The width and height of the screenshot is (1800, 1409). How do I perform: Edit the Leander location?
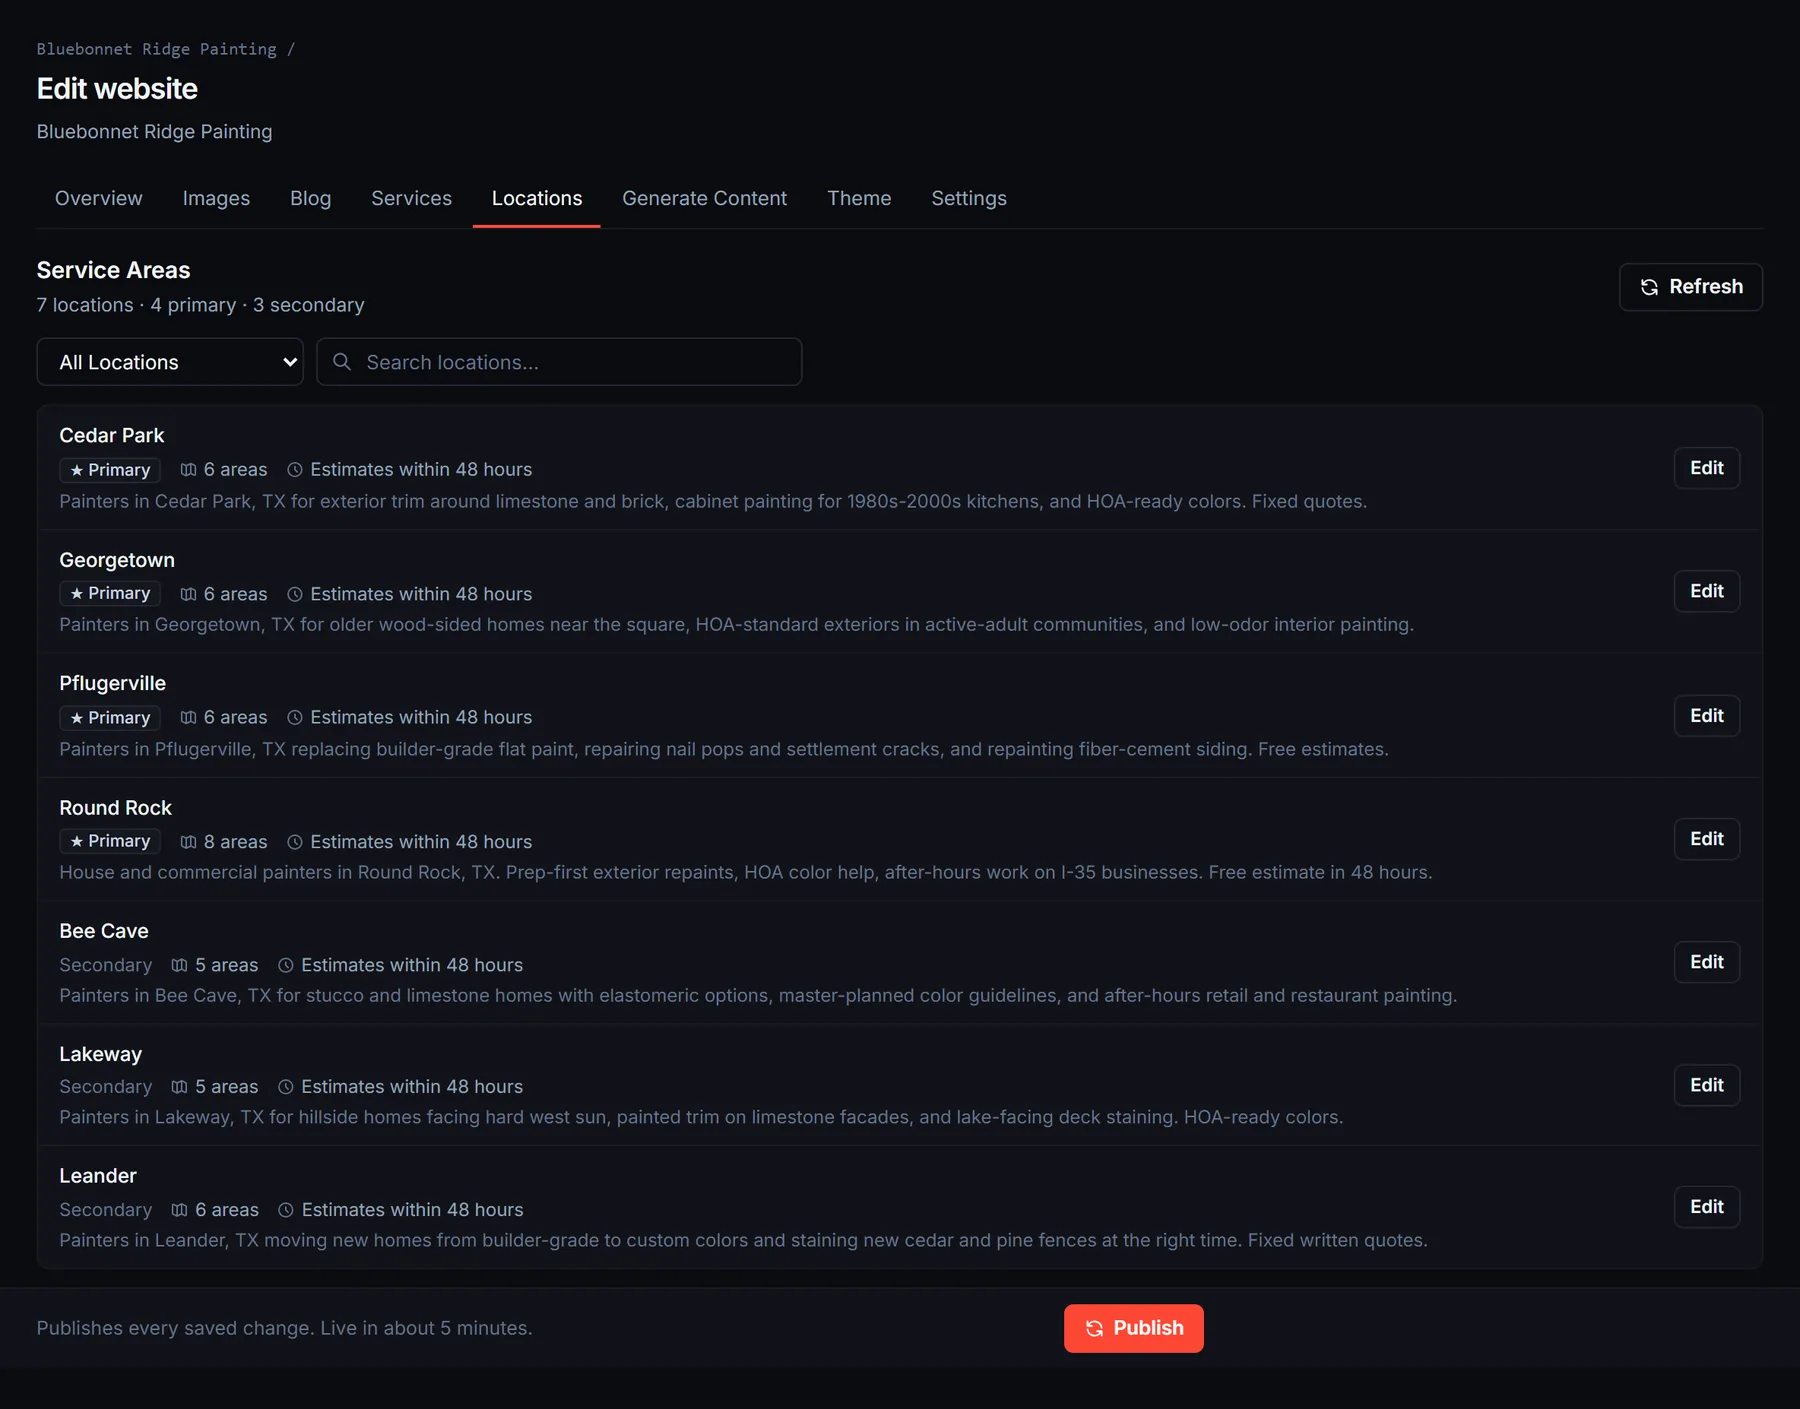[1707, 1207]
